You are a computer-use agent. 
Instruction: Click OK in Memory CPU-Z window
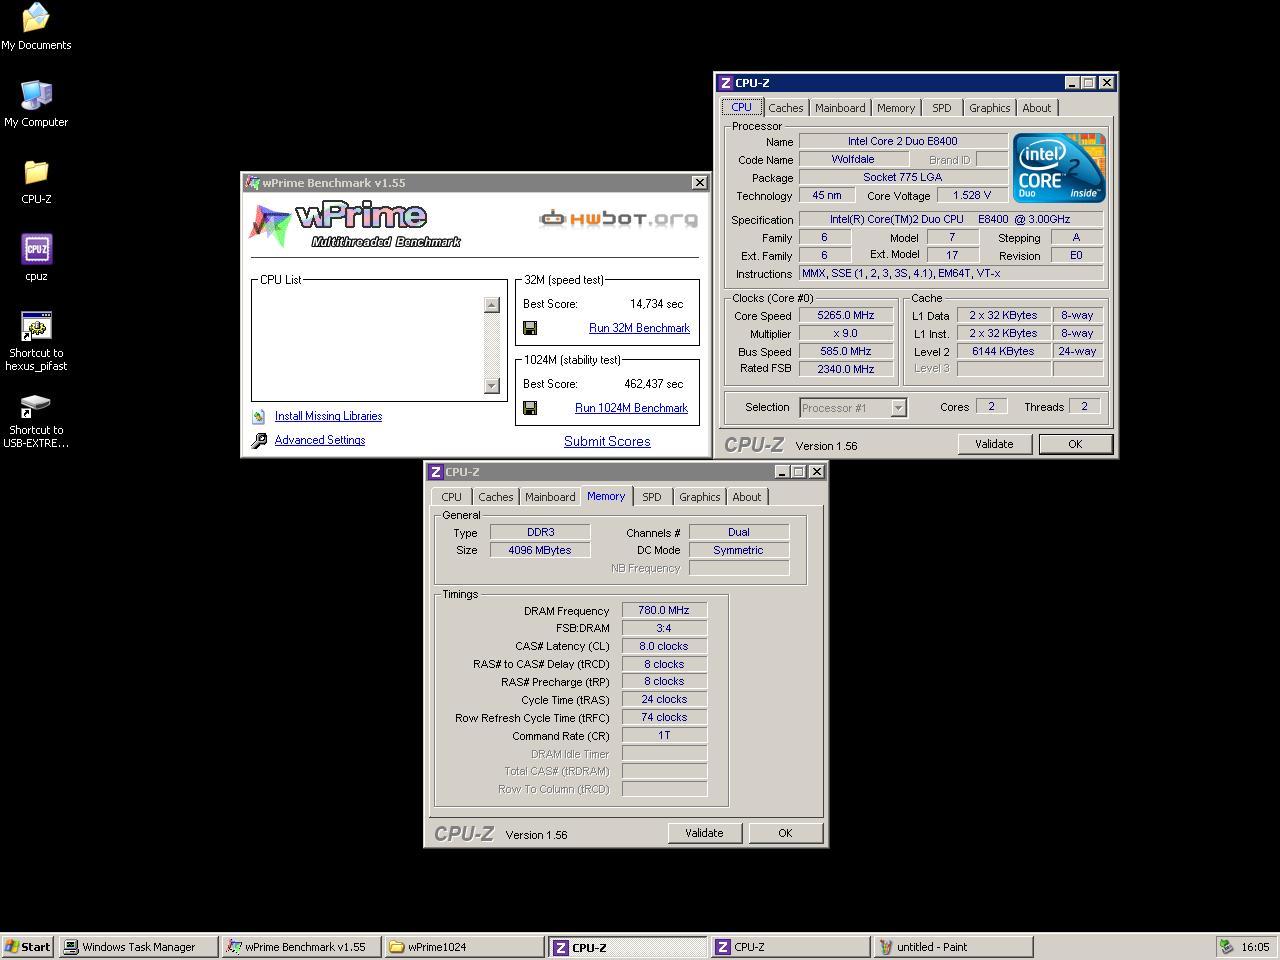pos(785,833)
